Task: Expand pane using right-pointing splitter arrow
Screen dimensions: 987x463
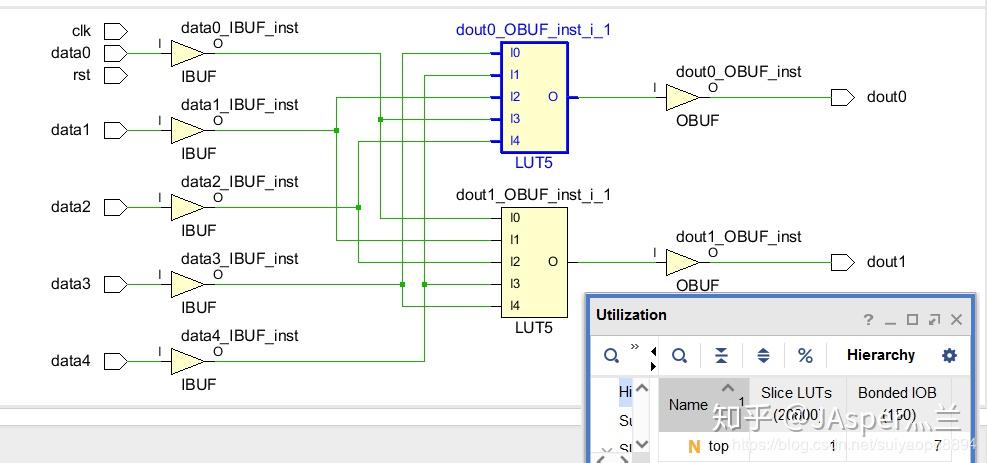Action: pyautogui.click(x=653, y=366)
